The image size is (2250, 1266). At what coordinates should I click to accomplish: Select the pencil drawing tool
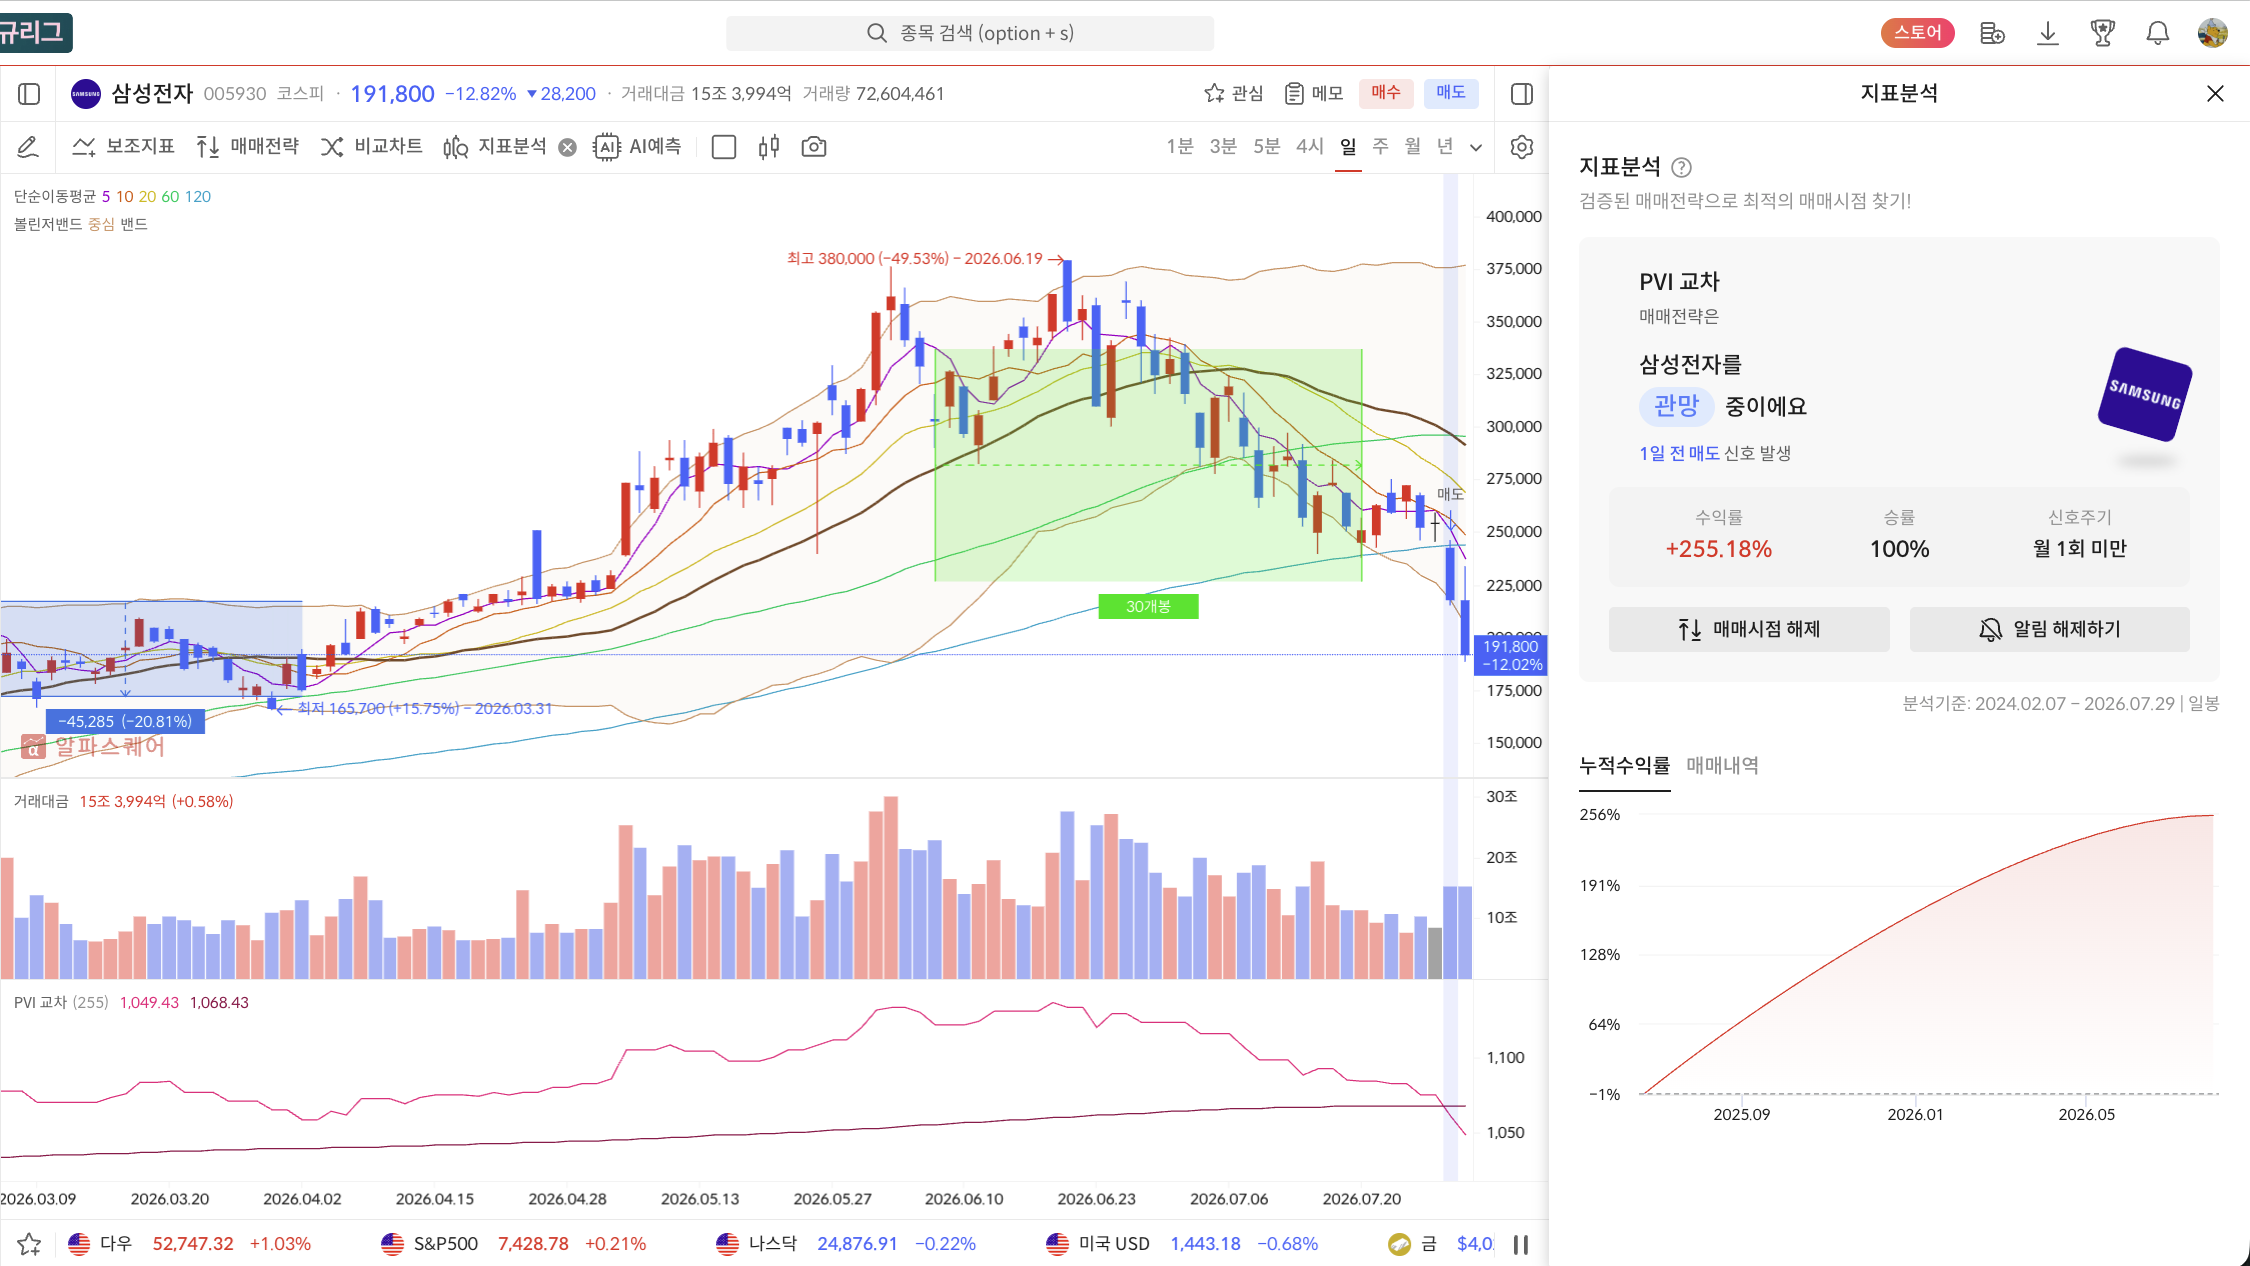pyautogui.click(x=28, y=147)
